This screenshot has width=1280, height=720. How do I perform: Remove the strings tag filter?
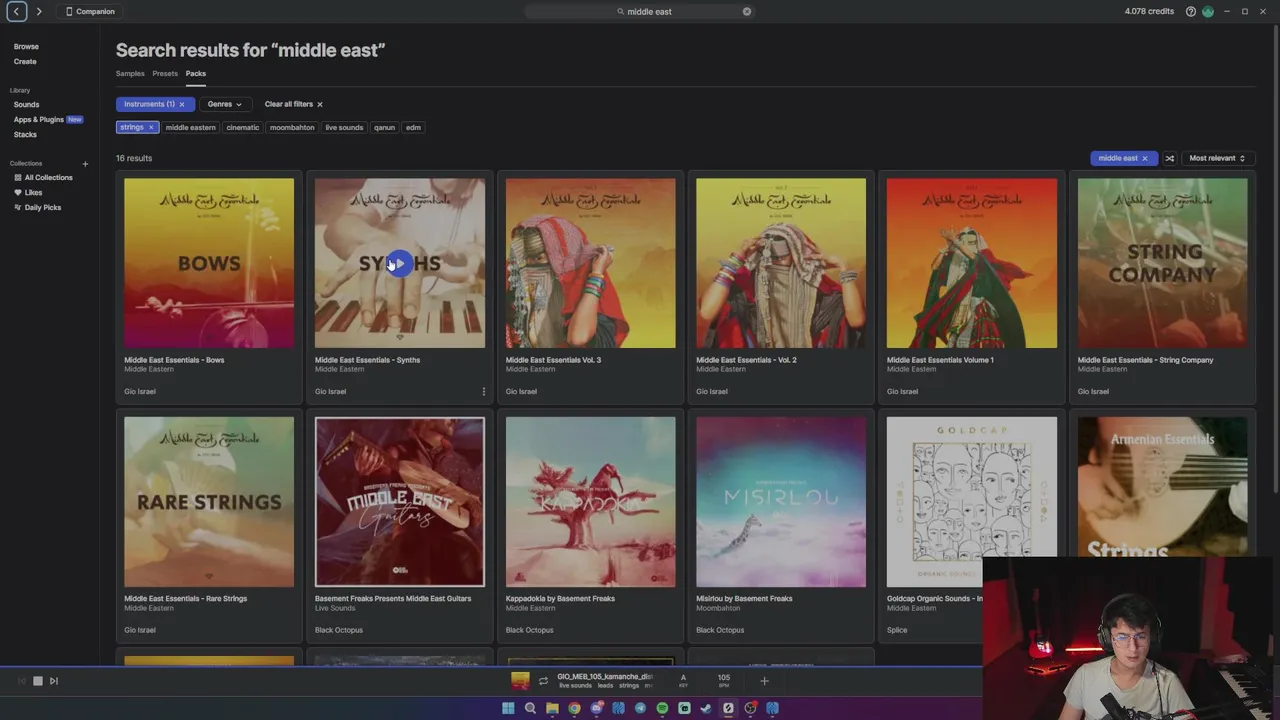pyautogui.click(x=151, y=127)
